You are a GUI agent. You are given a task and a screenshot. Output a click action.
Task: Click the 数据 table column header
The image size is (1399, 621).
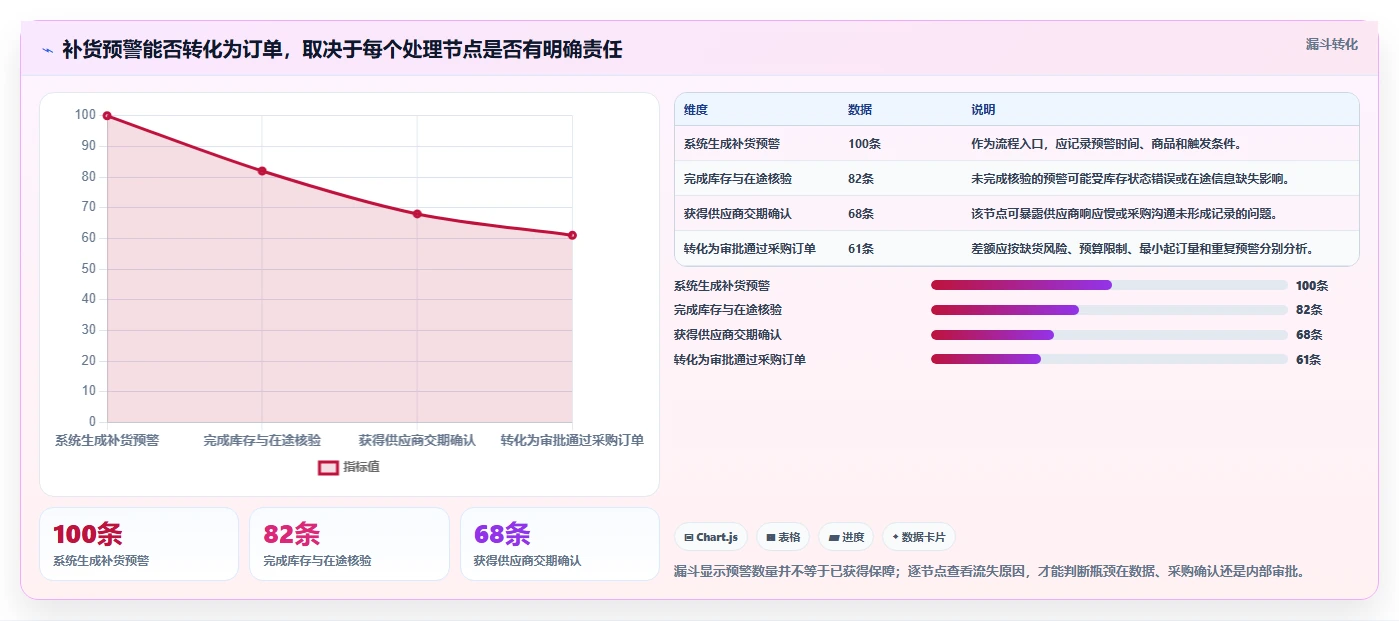click(860, 110)
